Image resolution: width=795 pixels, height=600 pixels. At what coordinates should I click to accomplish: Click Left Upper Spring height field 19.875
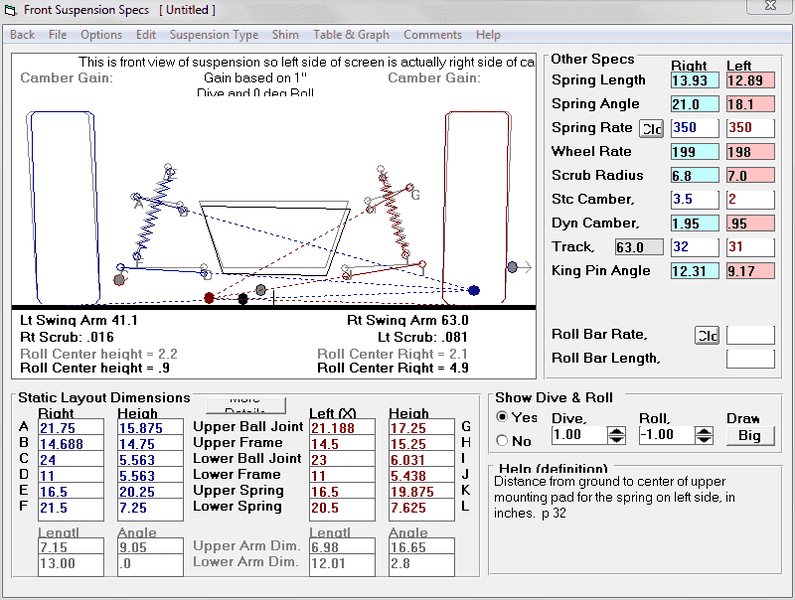click(x=421, y=492)
